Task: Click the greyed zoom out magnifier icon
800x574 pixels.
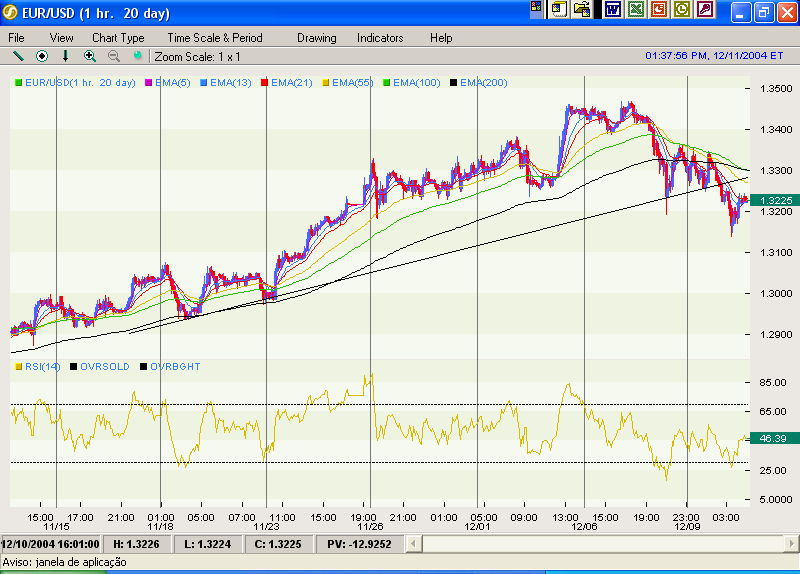Action: 114,56
